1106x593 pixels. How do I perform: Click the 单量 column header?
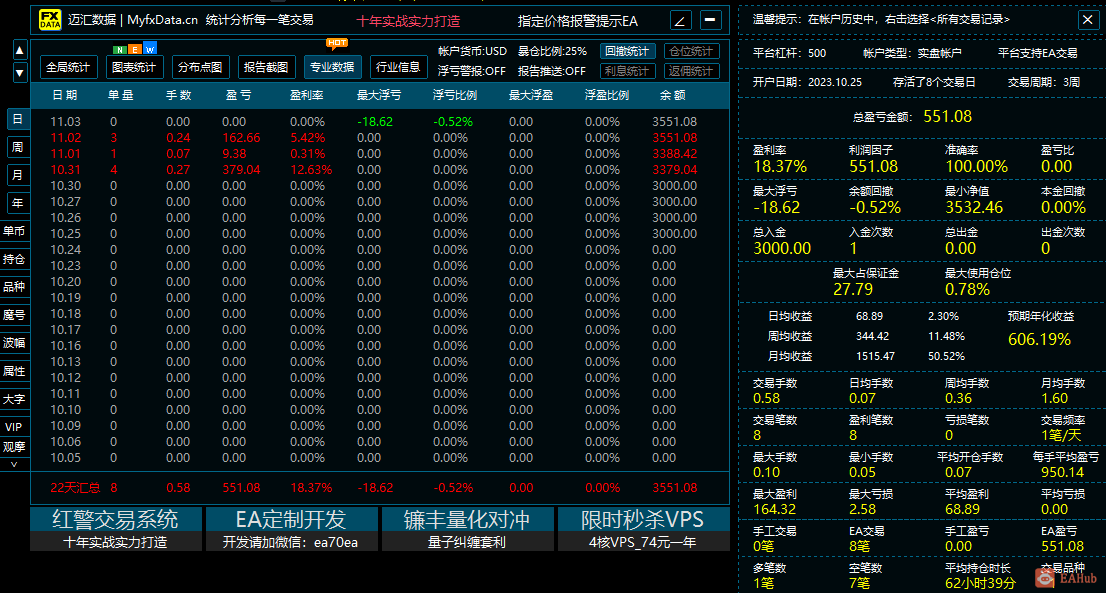(121, 95)
